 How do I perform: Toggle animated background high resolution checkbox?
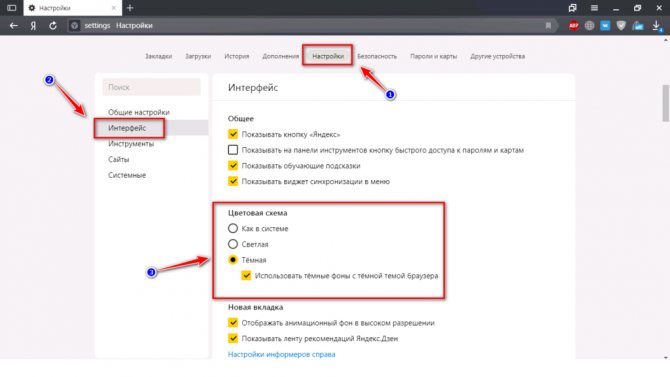(233, 323)
